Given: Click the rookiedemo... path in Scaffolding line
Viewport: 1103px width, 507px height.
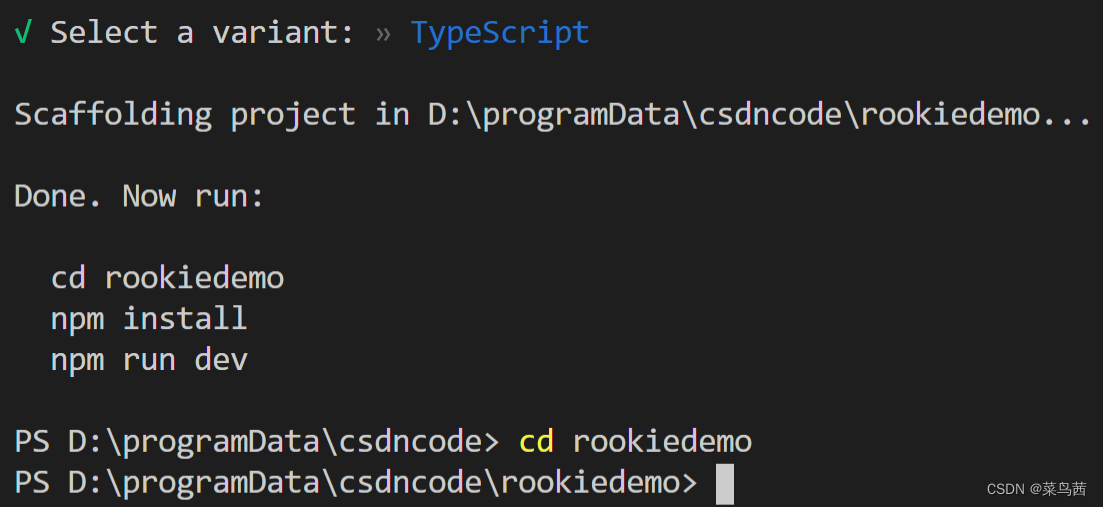Looking at the screenshot, I should pyautogui.click(x=976, y=115).
